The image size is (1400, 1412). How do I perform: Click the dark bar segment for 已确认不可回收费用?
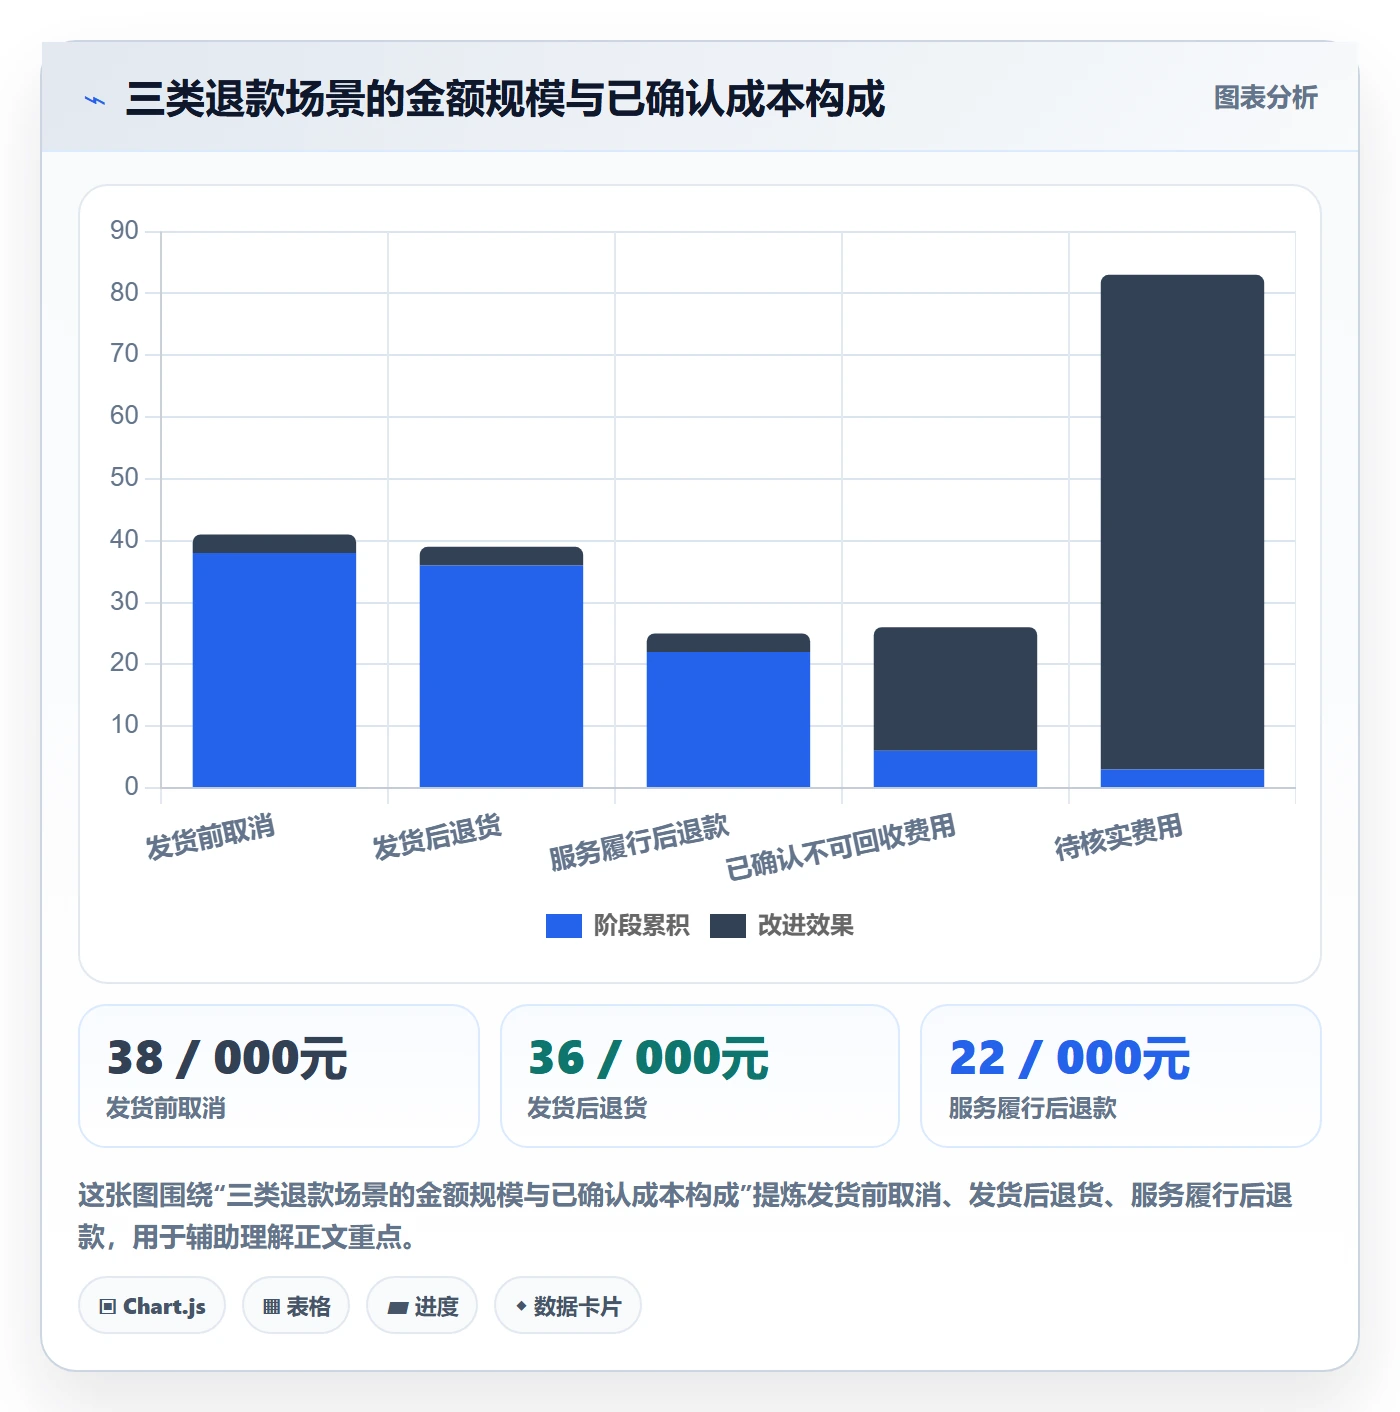click(x=955, y=689)
